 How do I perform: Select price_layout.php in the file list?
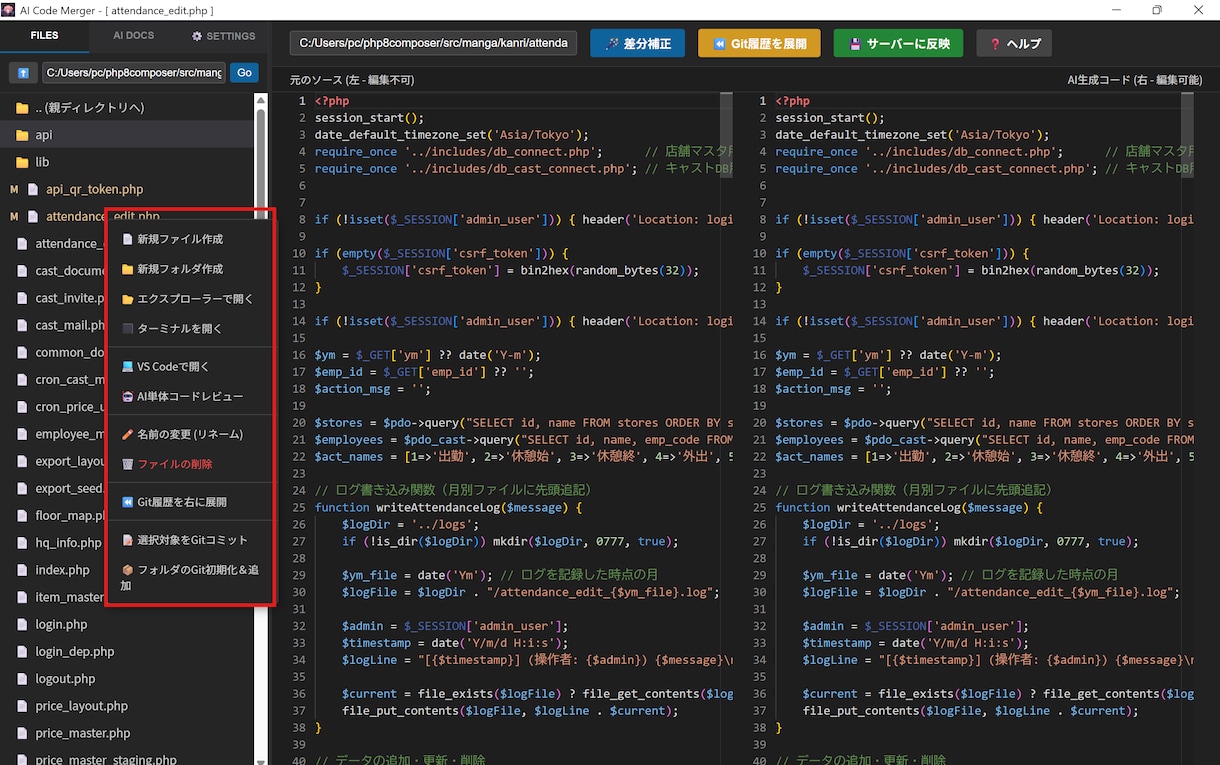click(127, 706)
